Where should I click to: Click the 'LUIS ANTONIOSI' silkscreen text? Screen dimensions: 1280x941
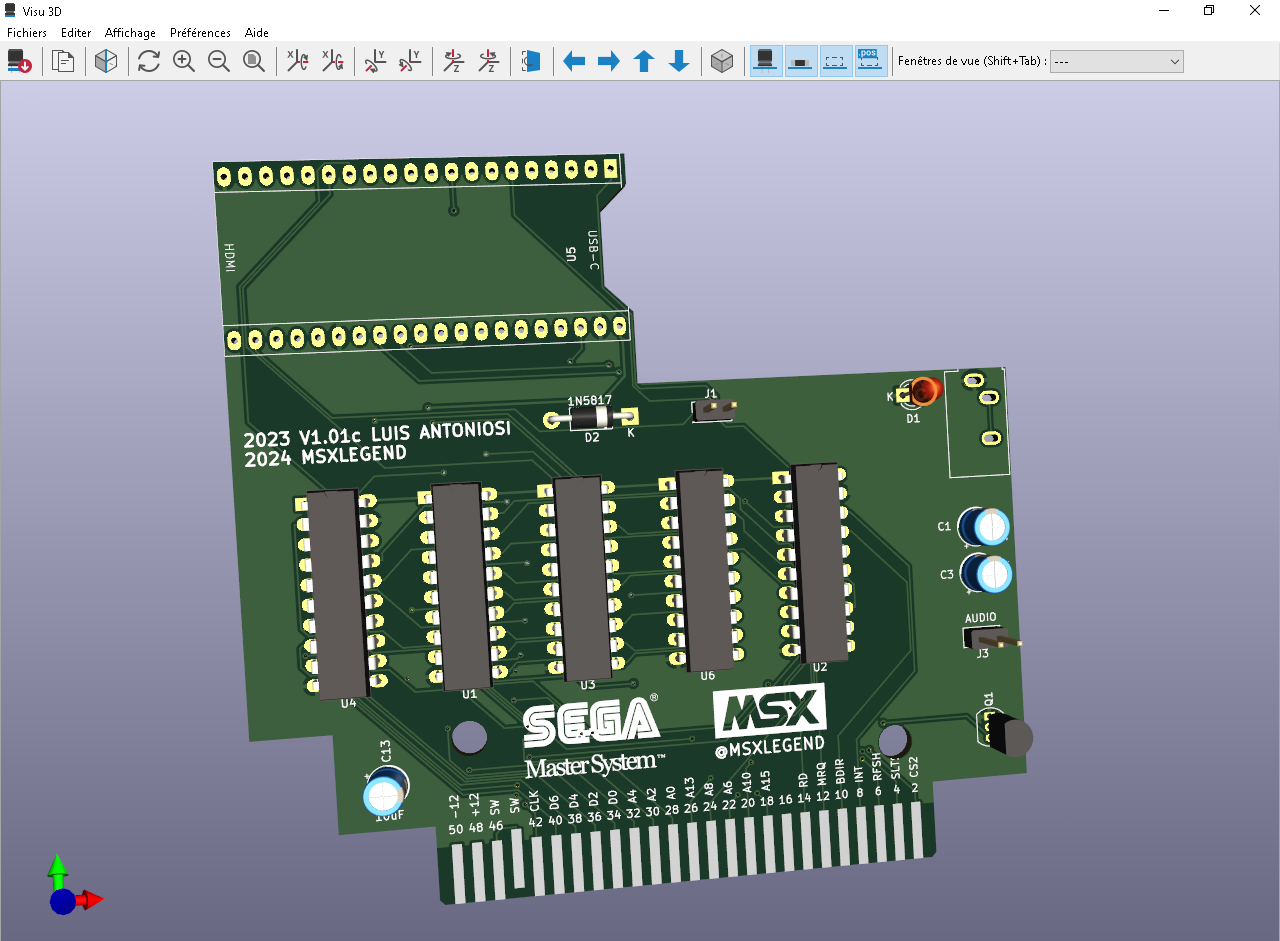pos(441,431)
